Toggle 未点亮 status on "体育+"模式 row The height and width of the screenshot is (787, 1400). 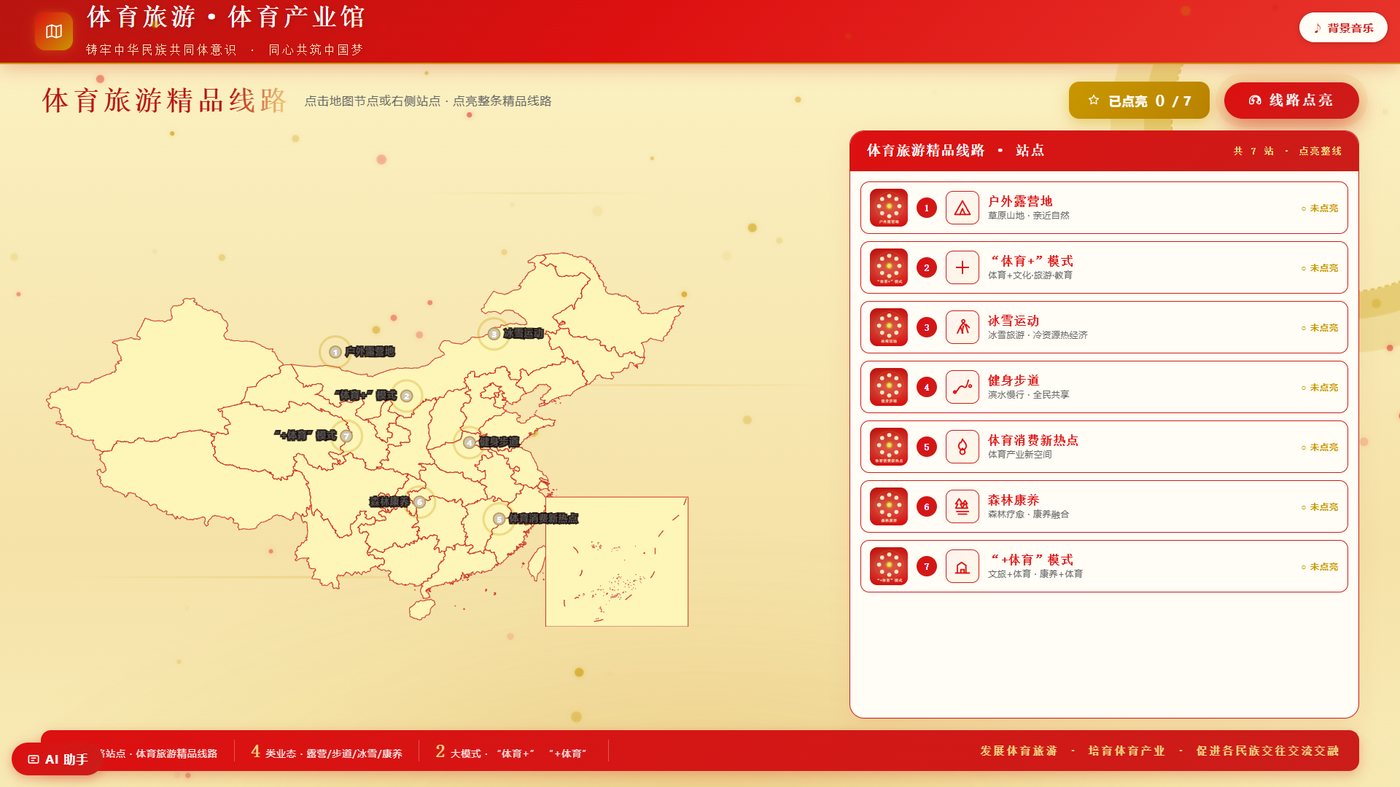(x=1319, y=268)
